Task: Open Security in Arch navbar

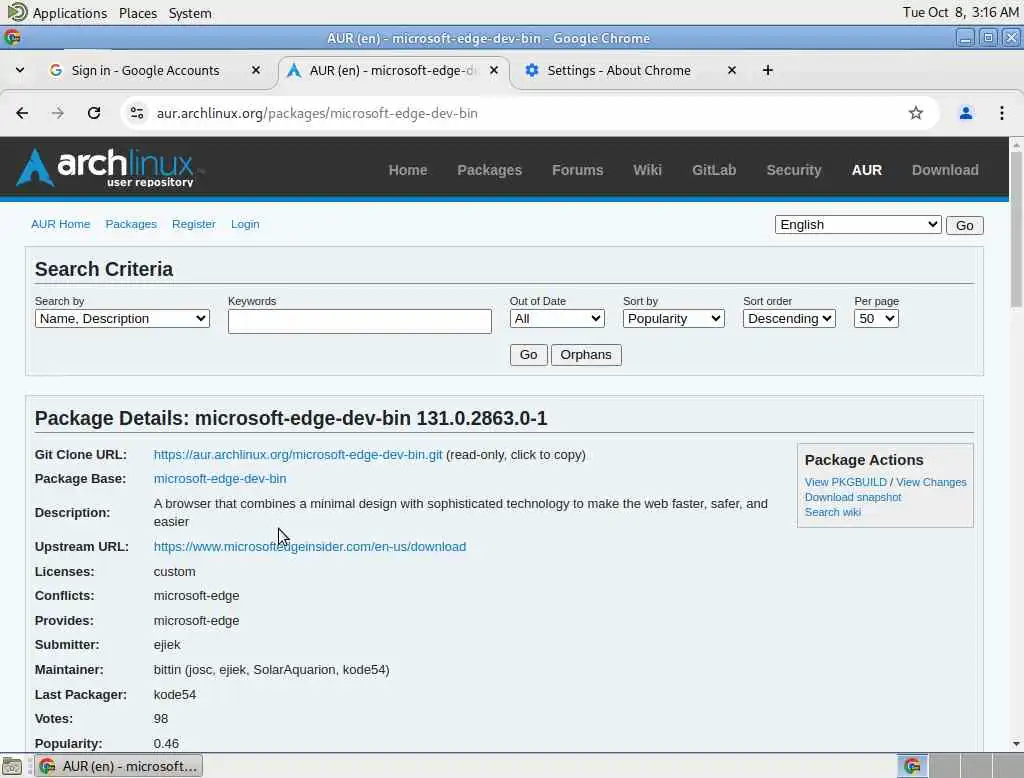Action: (793, 170)
